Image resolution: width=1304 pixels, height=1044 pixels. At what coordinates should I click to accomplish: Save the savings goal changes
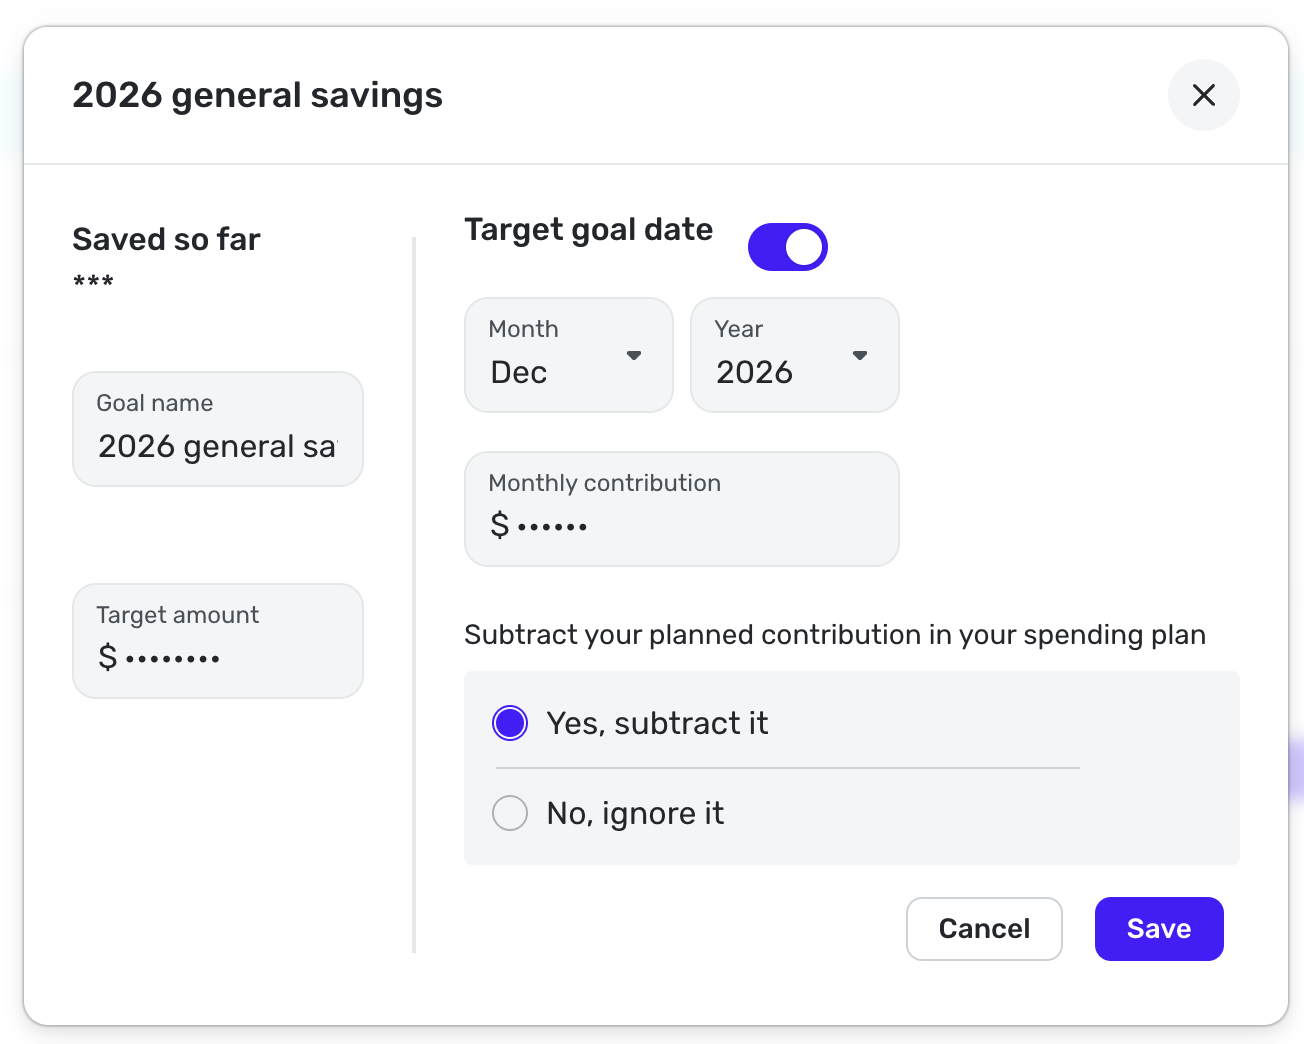1158,929
